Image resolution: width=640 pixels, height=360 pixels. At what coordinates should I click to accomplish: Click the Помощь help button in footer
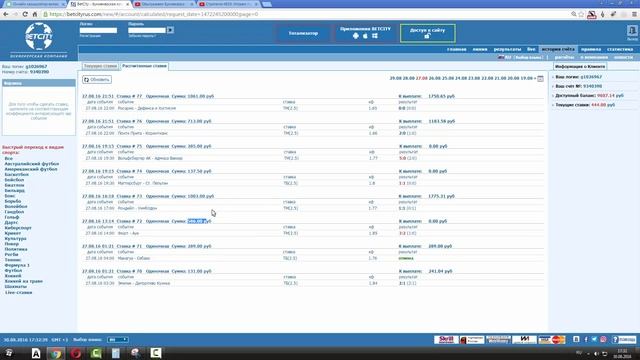624,340
